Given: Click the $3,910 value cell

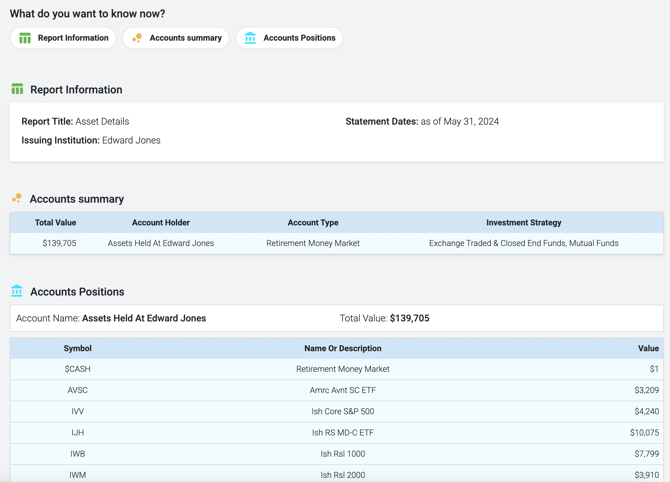Looking at the screenshot, I should coord(646,475).
